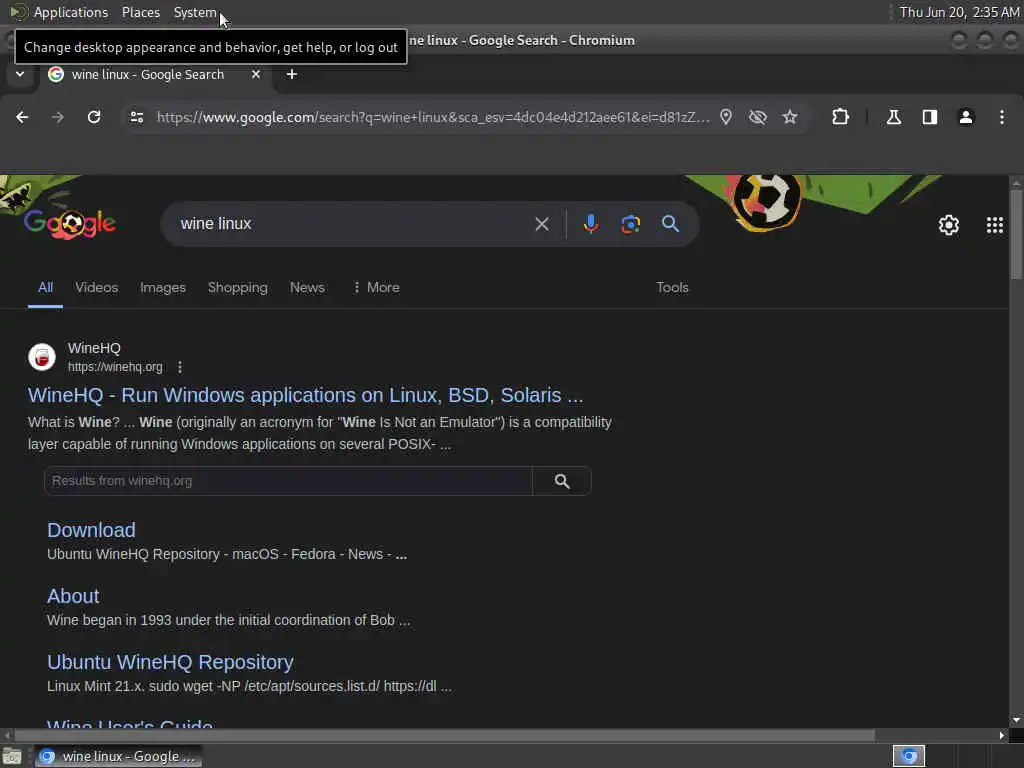Click the scroll-down arrow of vertical scrollbar
The width and height of the screenshot is (1024, 768).
click(x=1016, y=720)
